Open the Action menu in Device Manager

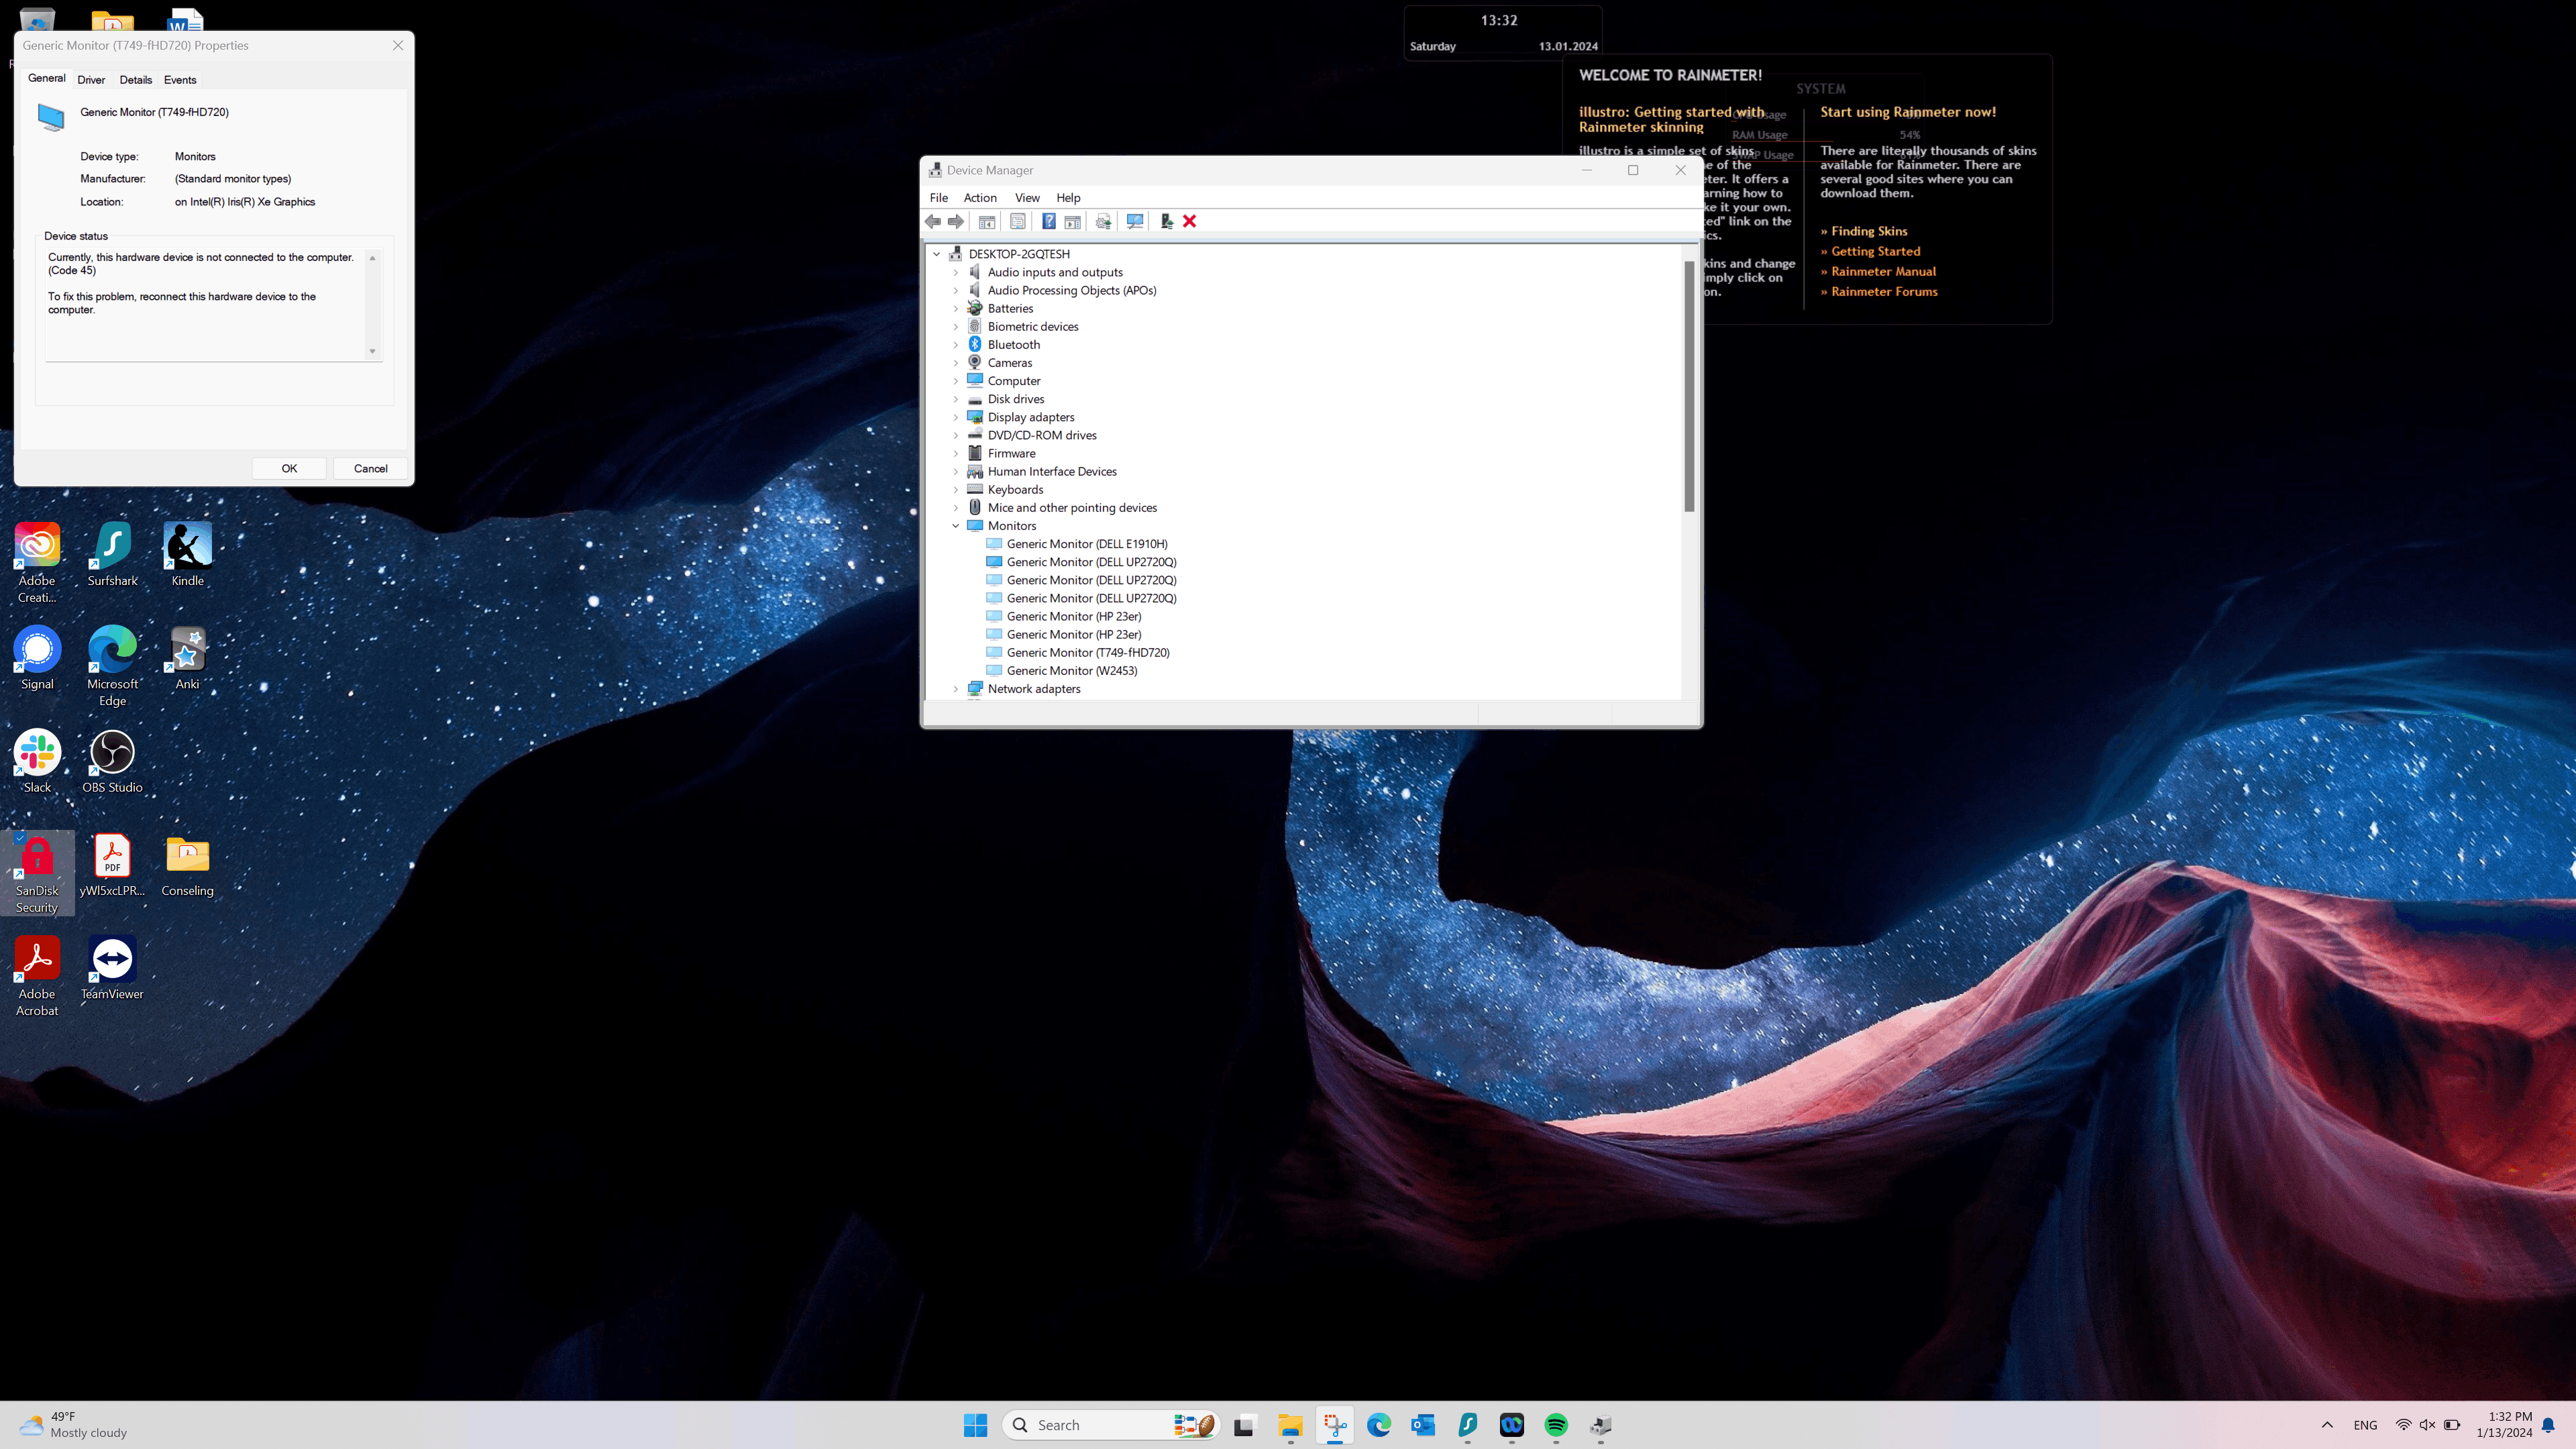point(979,198)
